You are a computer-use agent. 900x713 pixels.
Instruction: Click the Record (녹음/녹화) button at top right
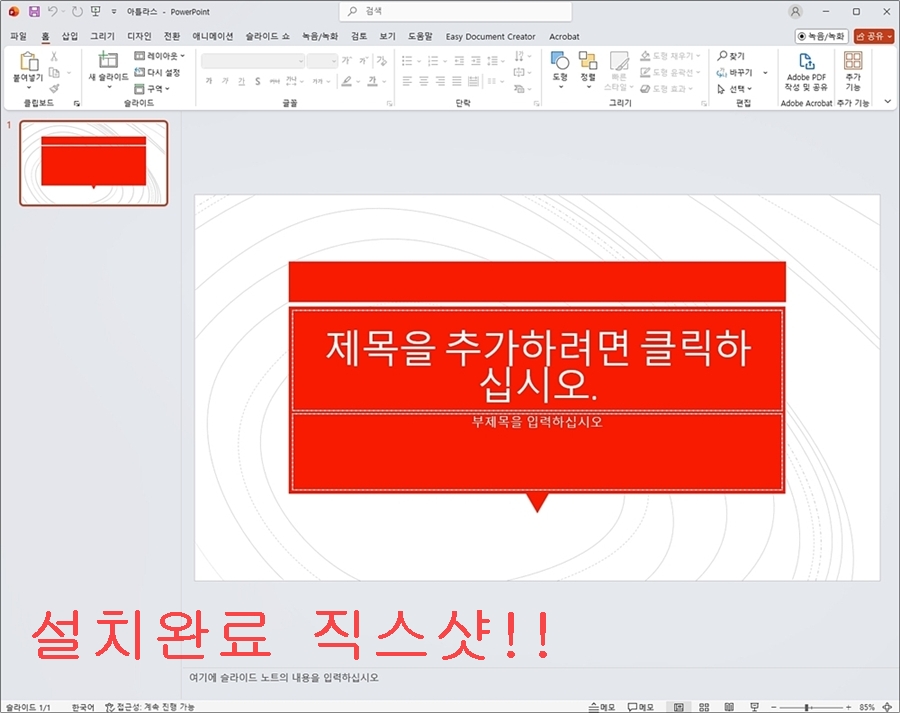821,36
